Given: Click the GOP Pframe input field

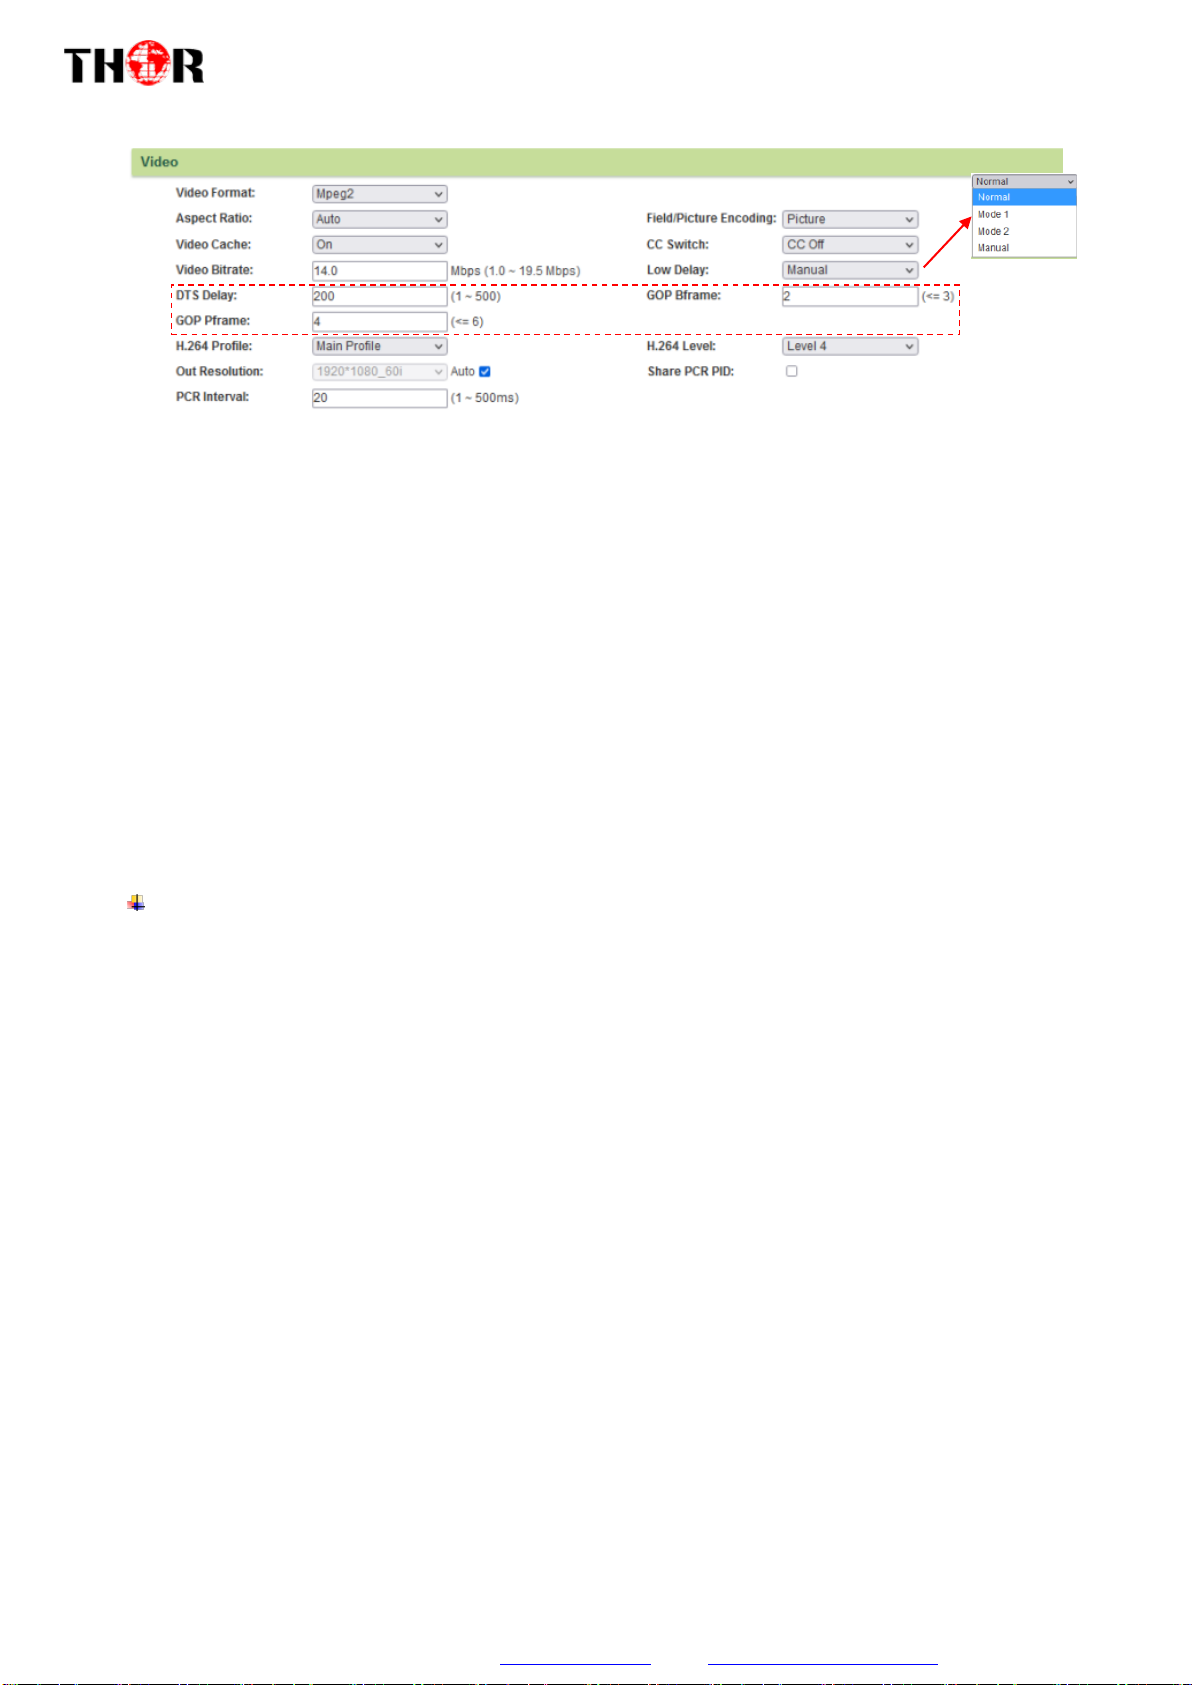Looking at the screenshot, I should coord(379,321).
